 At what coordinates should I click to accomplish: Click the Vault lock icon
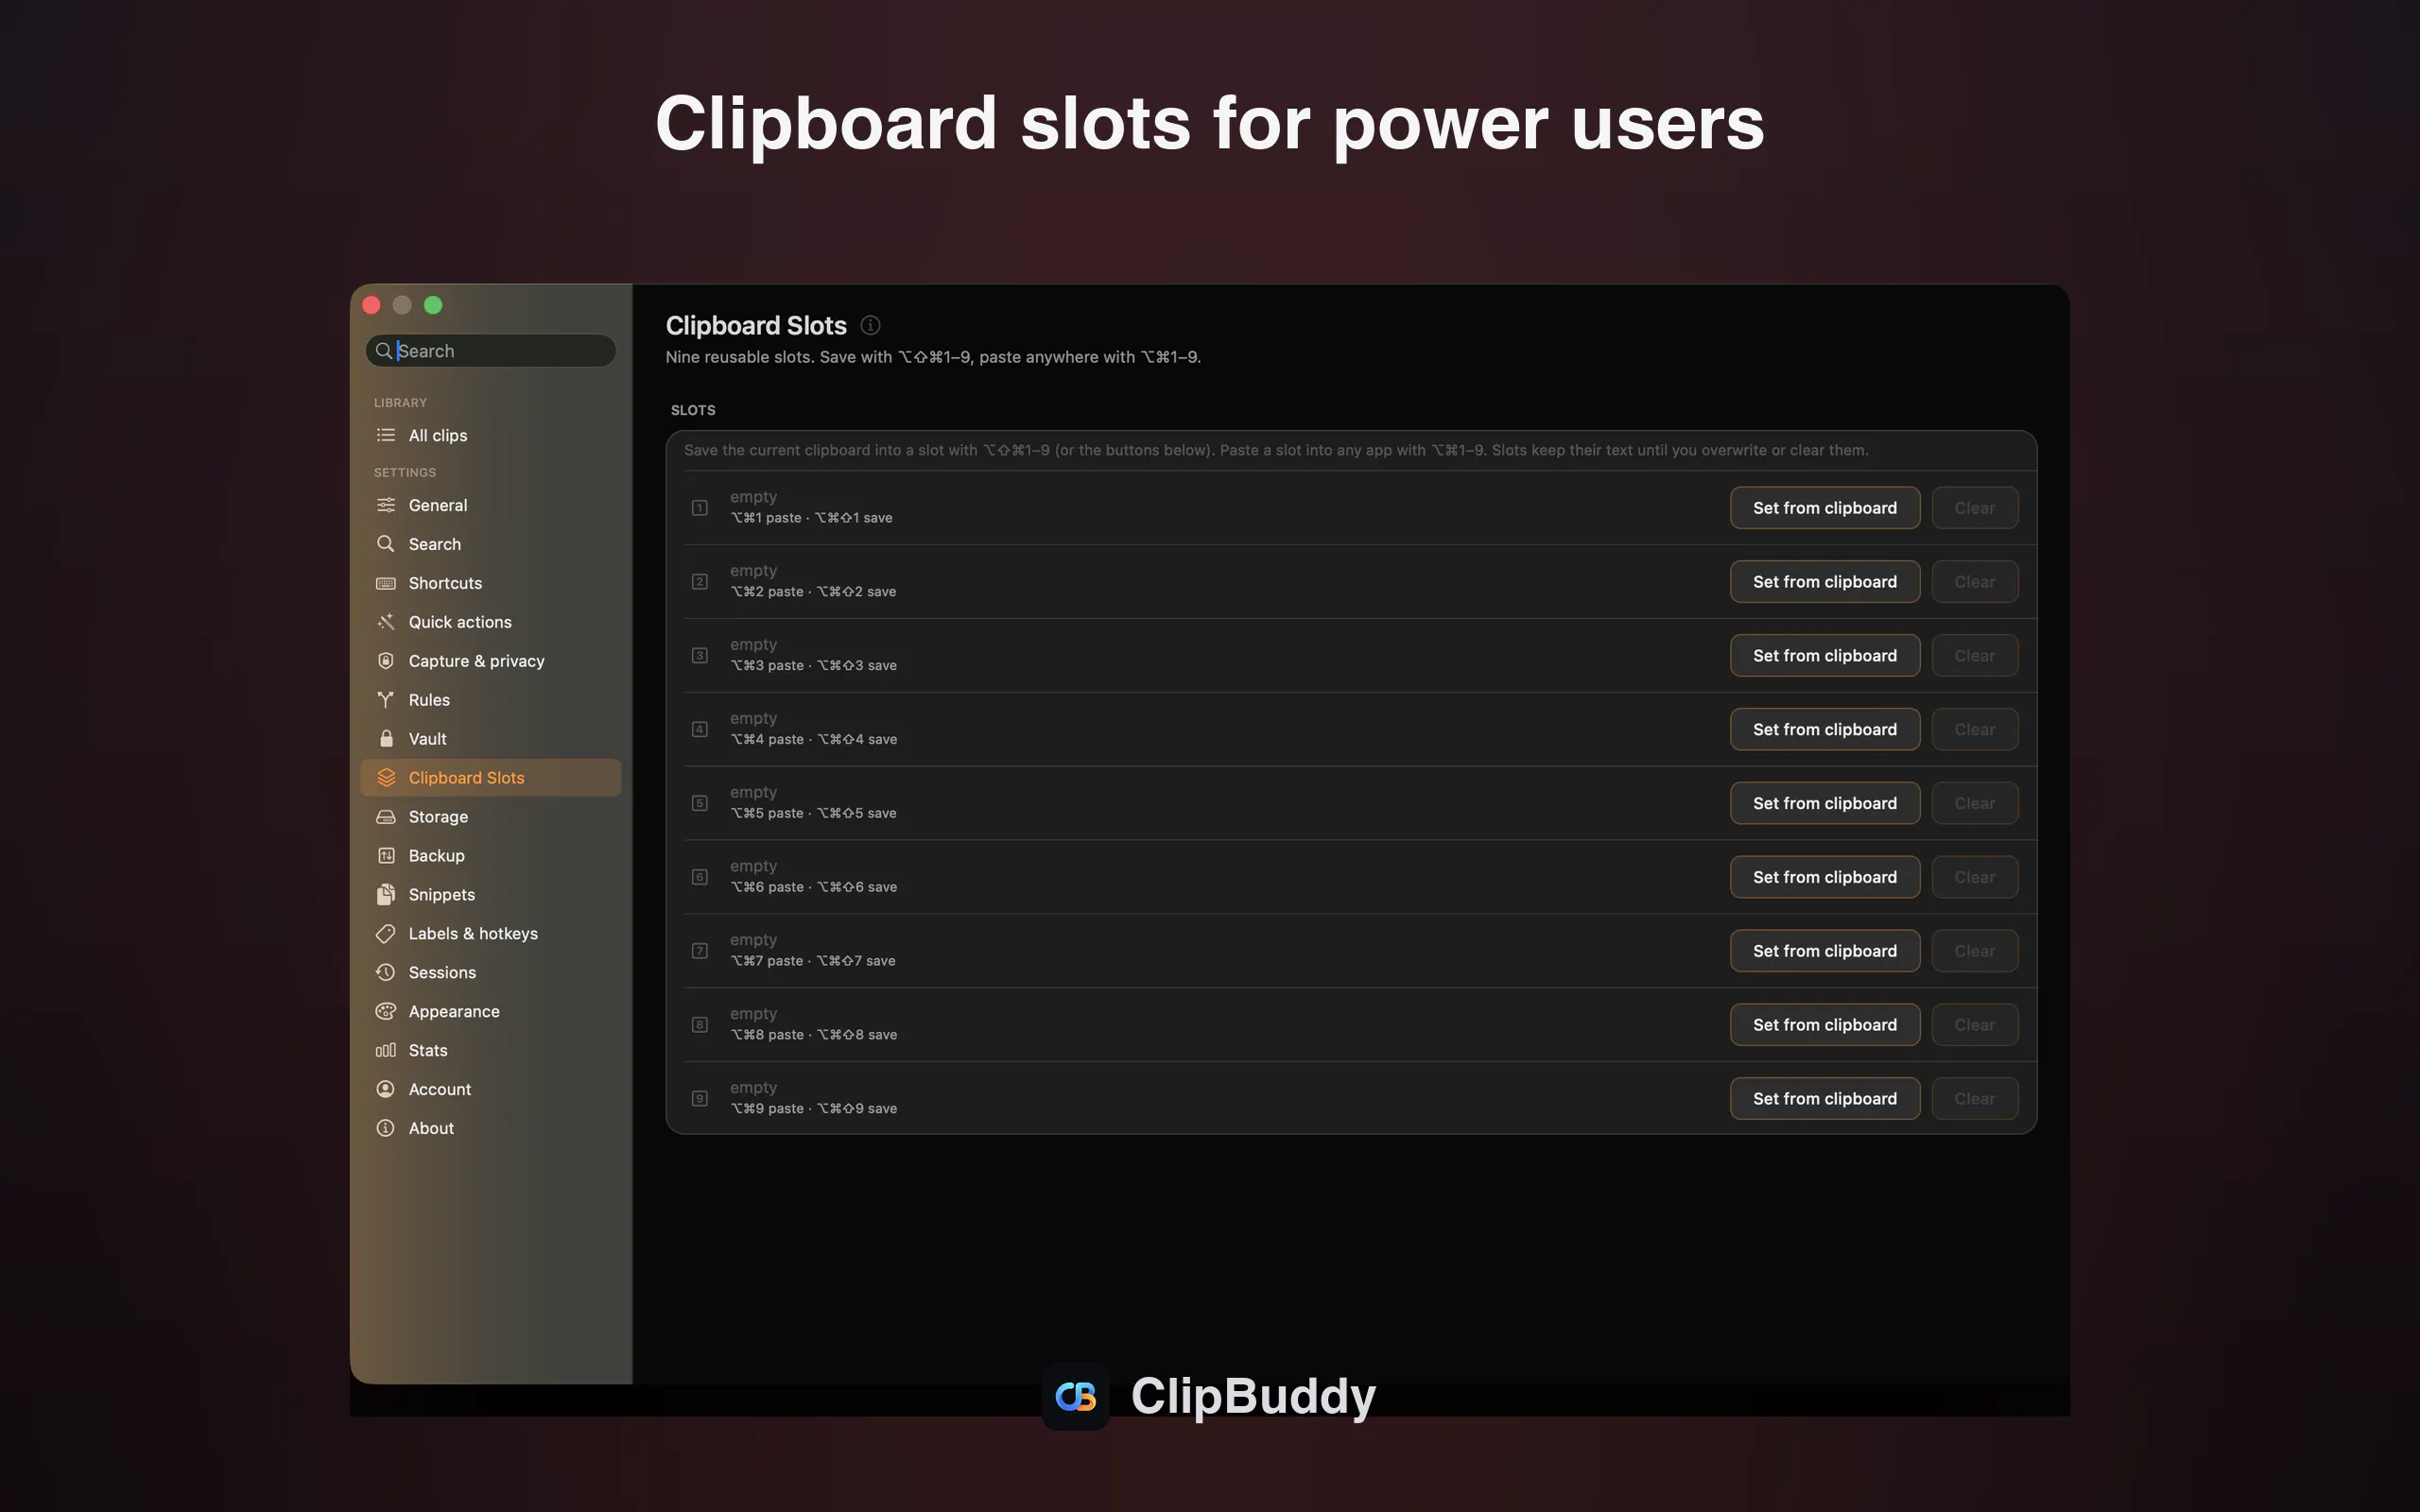[x=385, y=739]
